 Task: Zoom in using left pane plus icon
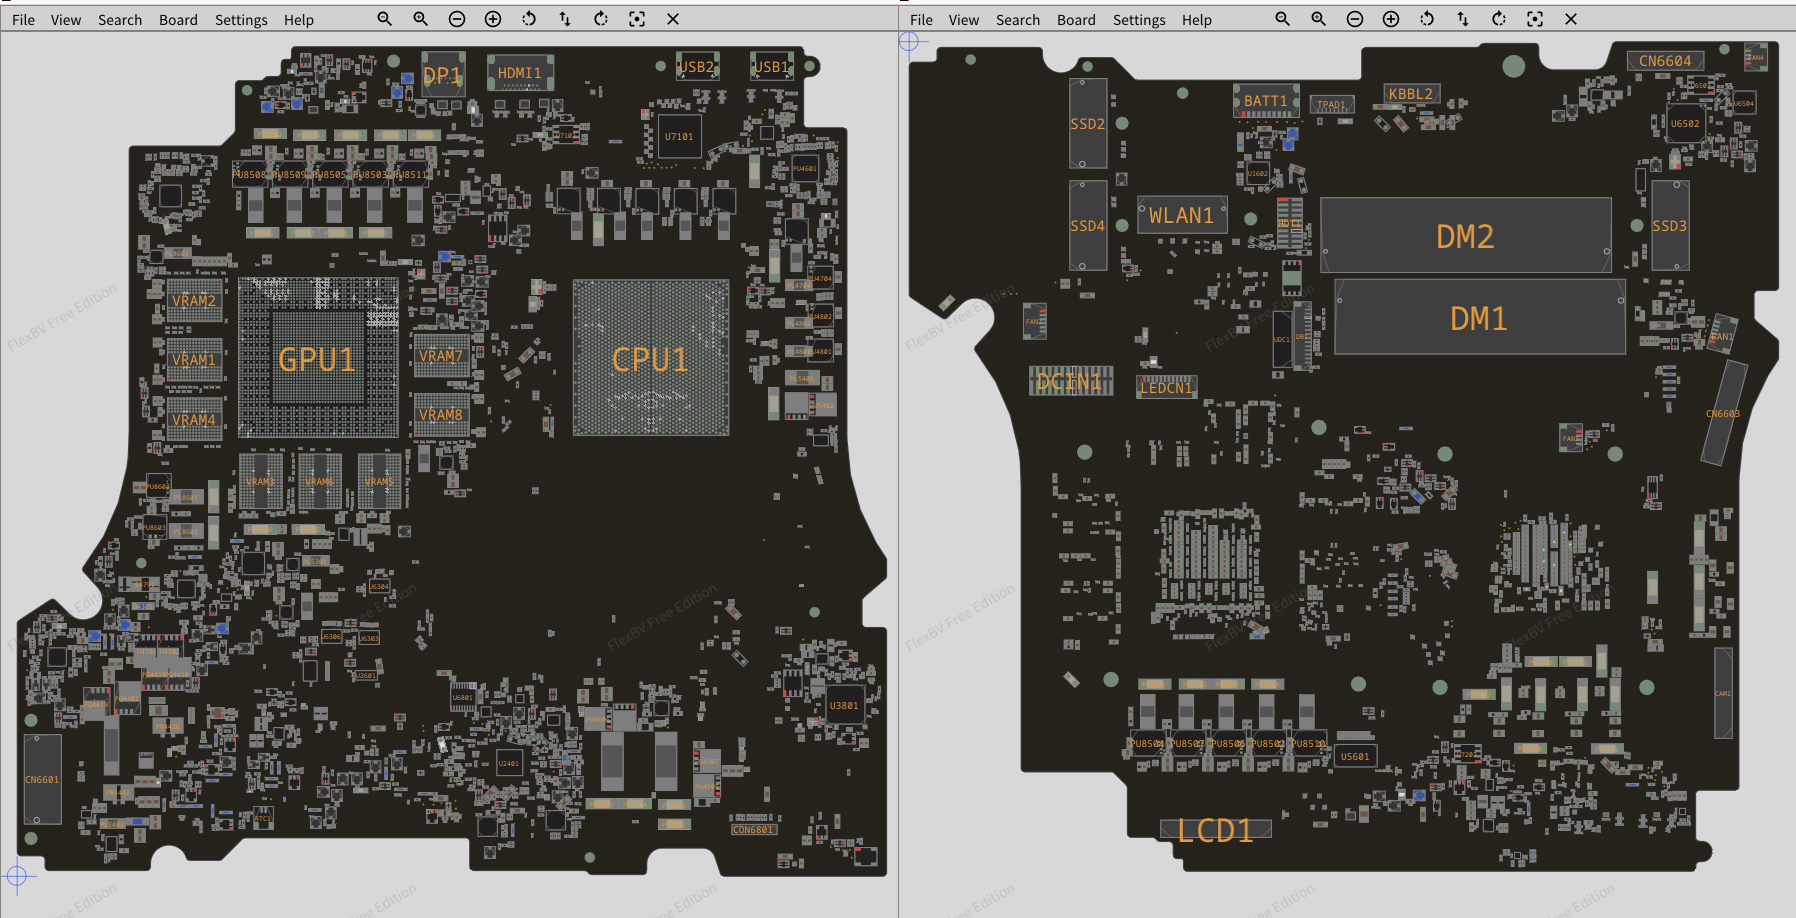tap(493, 19)
